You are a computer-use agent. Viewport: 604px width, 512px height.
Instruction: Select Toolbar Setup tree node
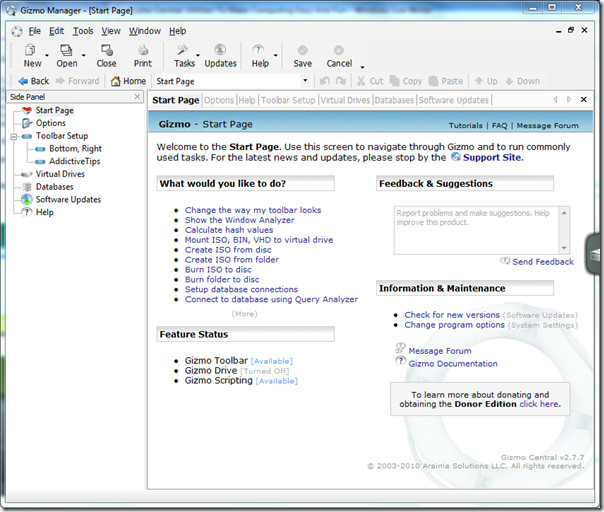(62, 136)
